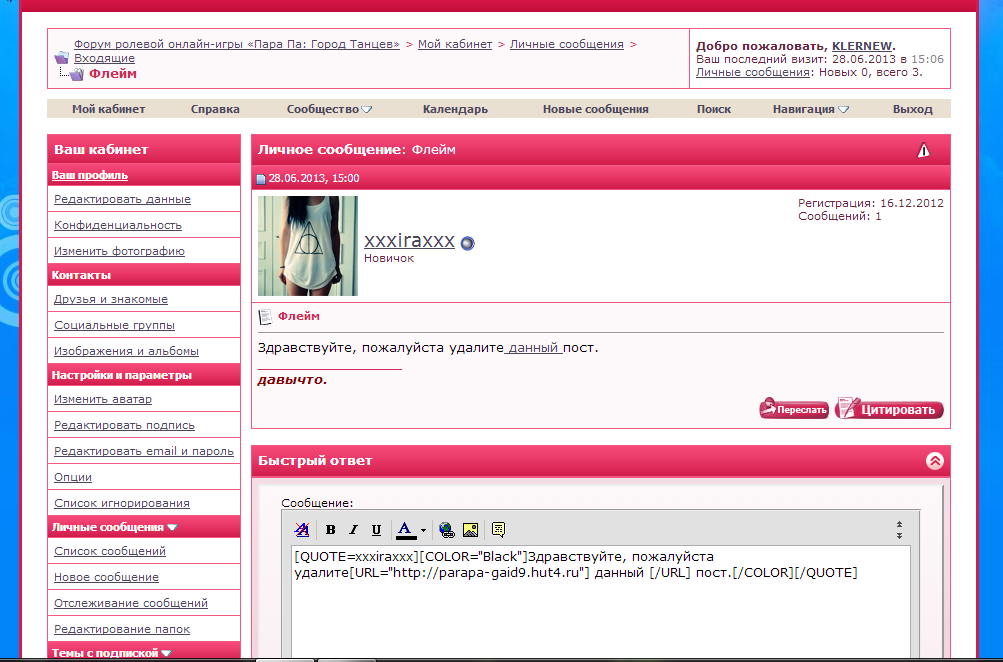Increase editor size with the down arrows

coord(899,535)
